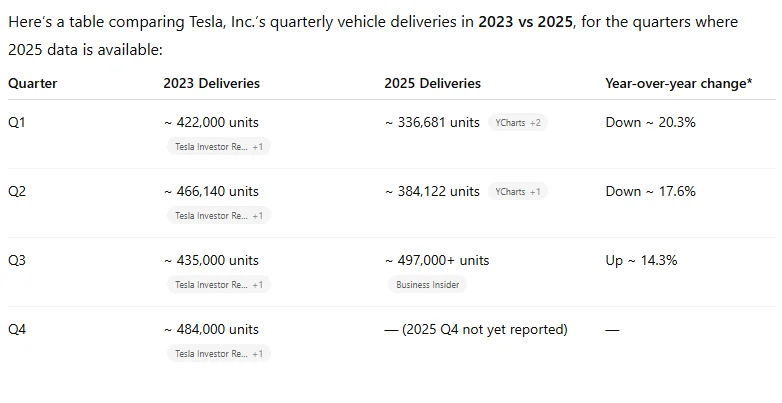Click the Quarter column header
The width and height of the screenshot is (782, 403).
click(33, 84)
